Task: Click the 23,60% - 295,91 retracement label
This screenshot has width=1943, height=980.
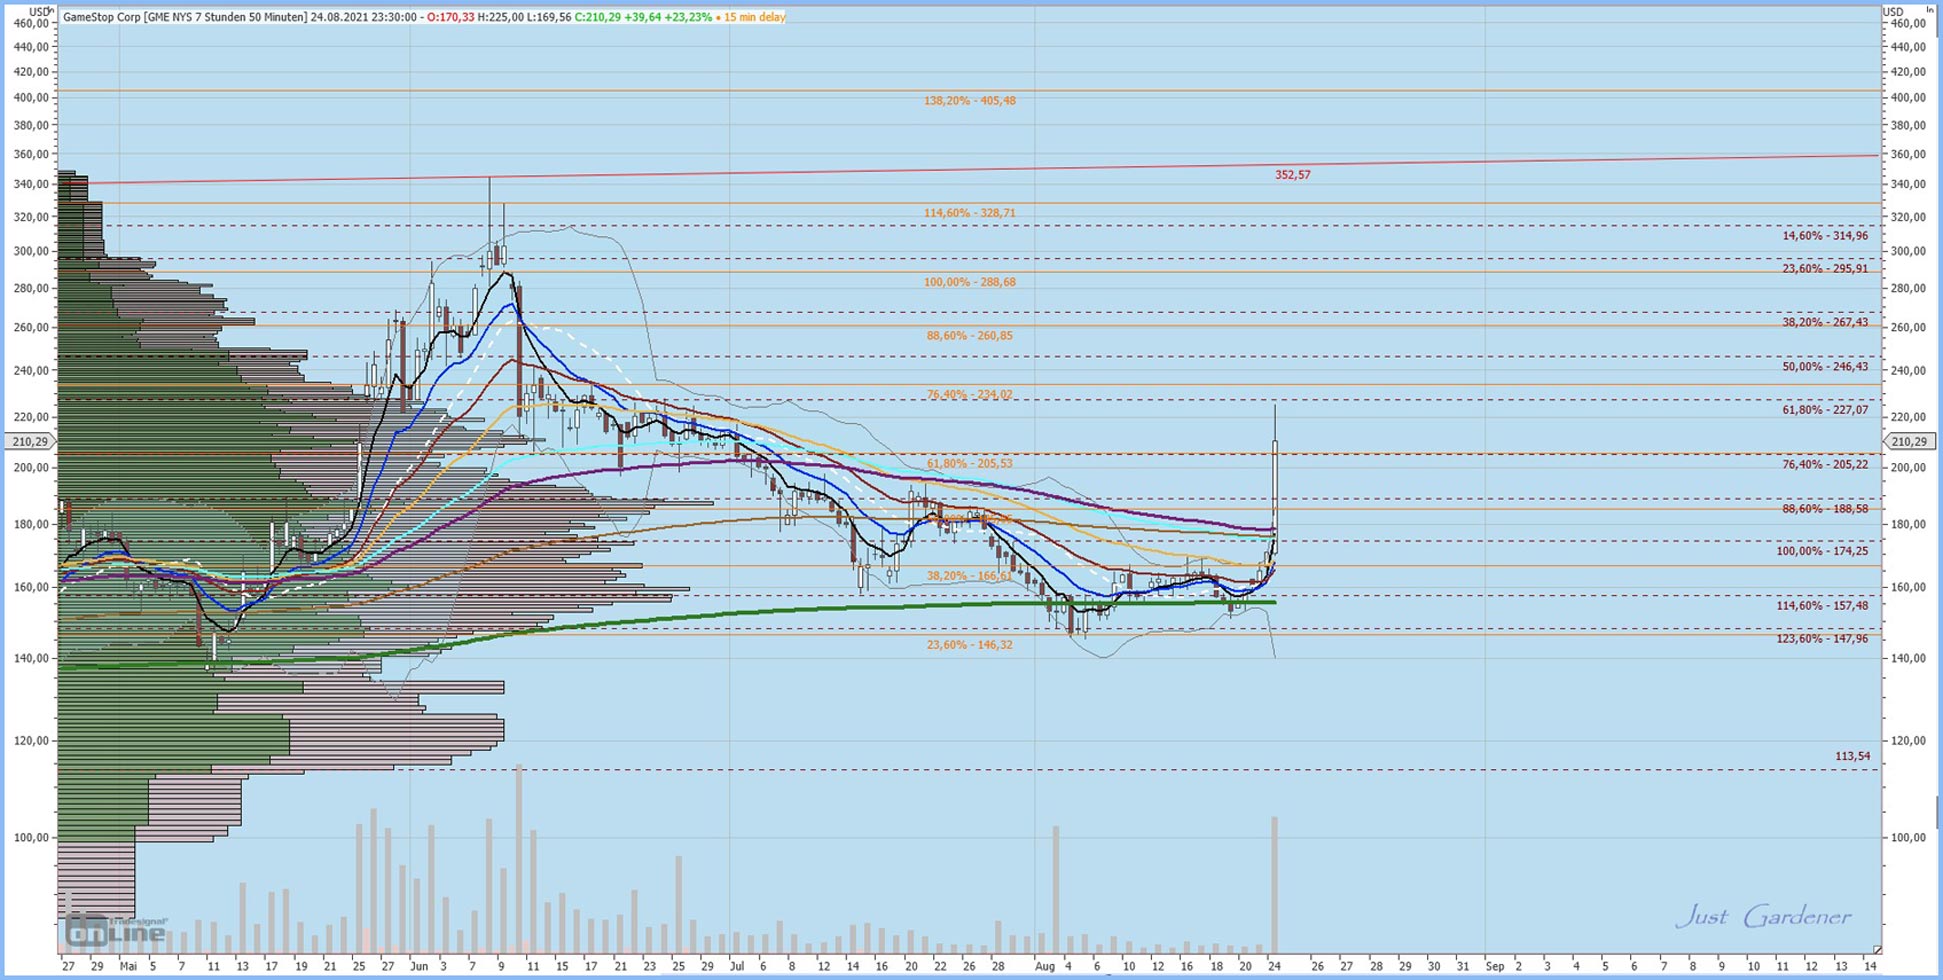Action: (1825, 269)
